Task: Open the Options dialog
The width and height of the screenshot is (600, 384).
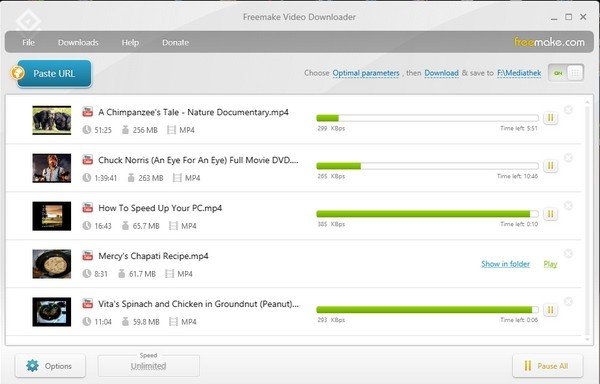Action: click(50, 366)
